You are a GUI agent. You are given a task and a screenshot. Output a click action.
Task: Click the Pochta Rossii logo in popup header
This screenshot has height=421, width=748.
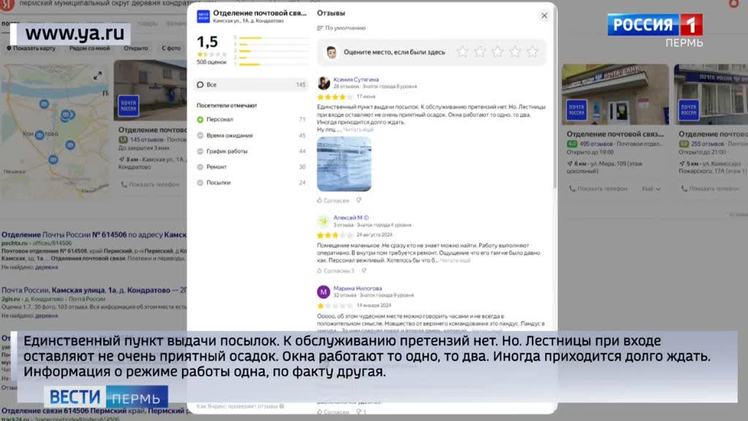coord(203,16)
